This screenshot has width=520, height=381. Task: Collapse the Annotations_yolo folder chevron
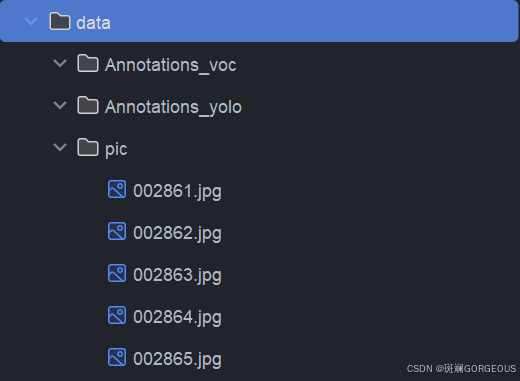pyautogui.click(x=60, y=105)
